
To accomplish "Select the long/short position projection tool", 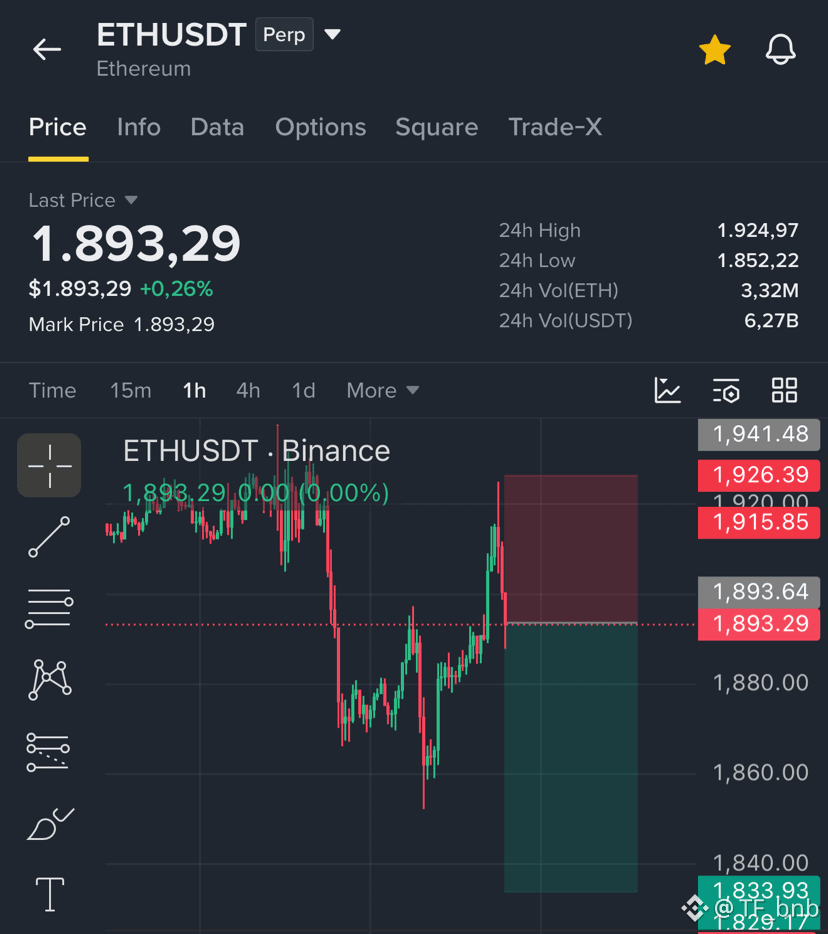I will coord(48,752).
